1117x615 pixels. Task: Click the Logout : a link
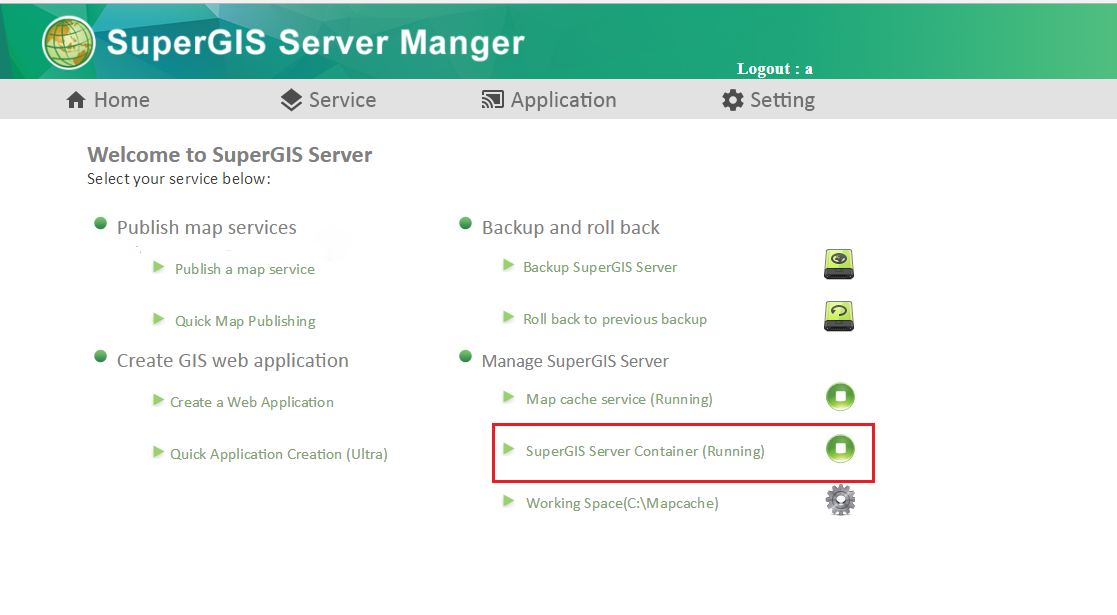[775, 69]
